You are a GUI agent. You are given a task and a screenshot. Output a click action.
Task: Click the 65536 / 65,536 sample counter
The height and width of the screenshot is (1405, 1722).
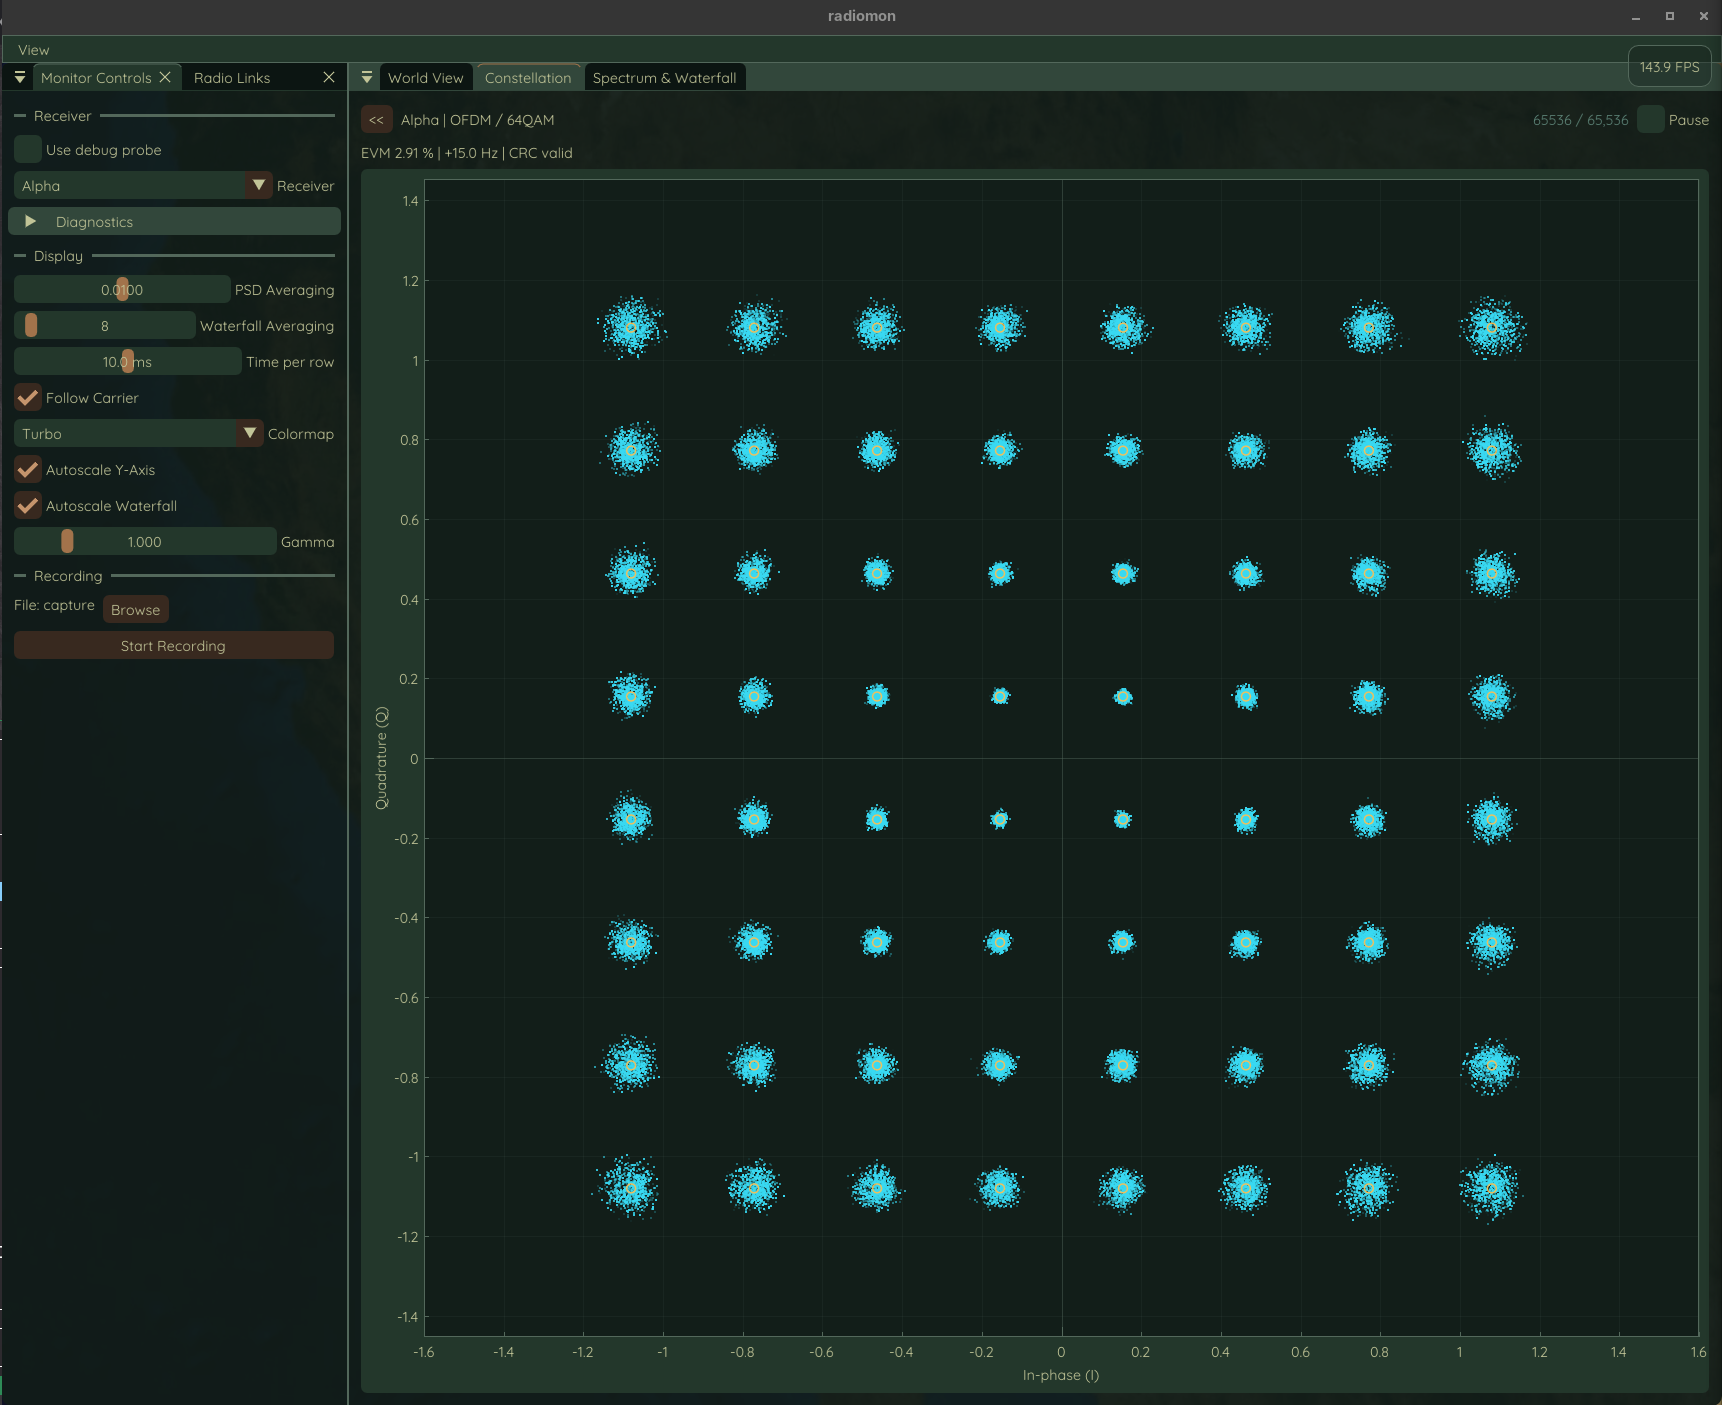pos(1580,120)
